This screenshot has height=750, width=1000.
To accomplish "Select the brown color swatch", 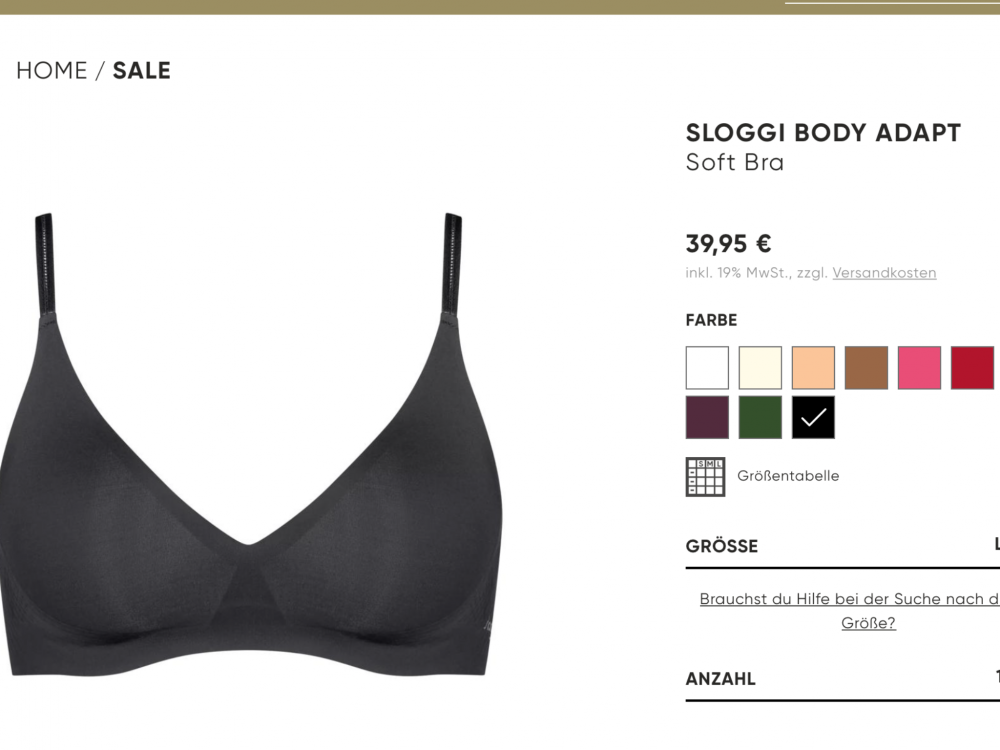I will coord(866,368).
